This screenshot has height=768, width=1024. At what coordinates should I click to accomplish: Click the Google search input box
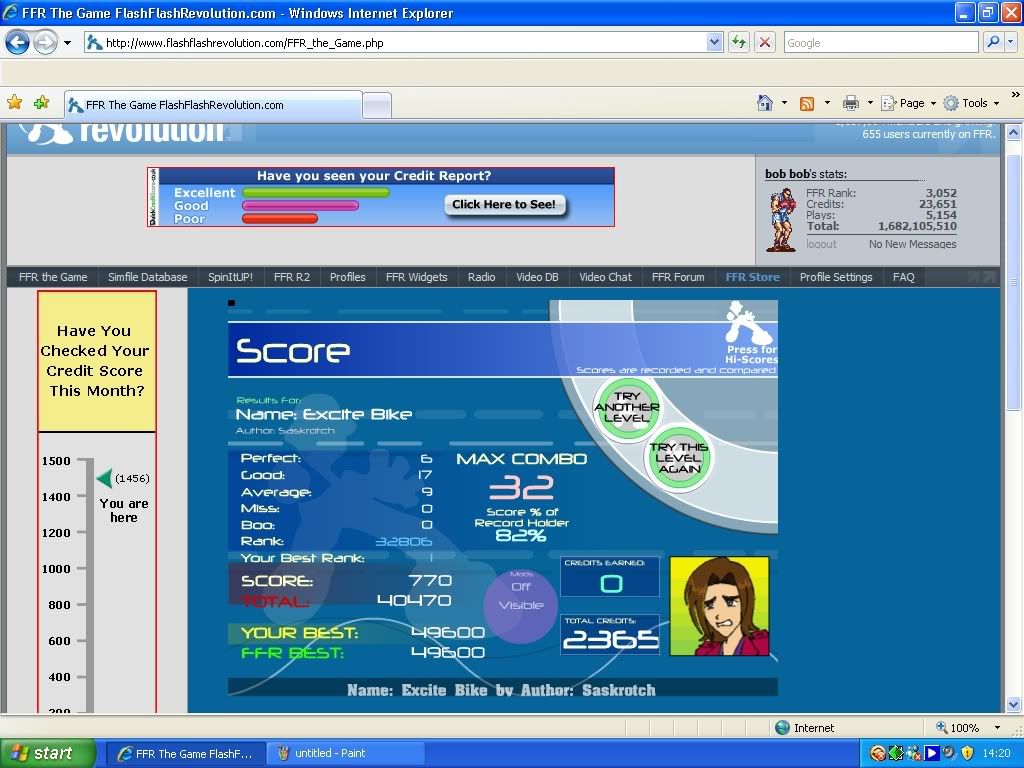pos(880,43)
